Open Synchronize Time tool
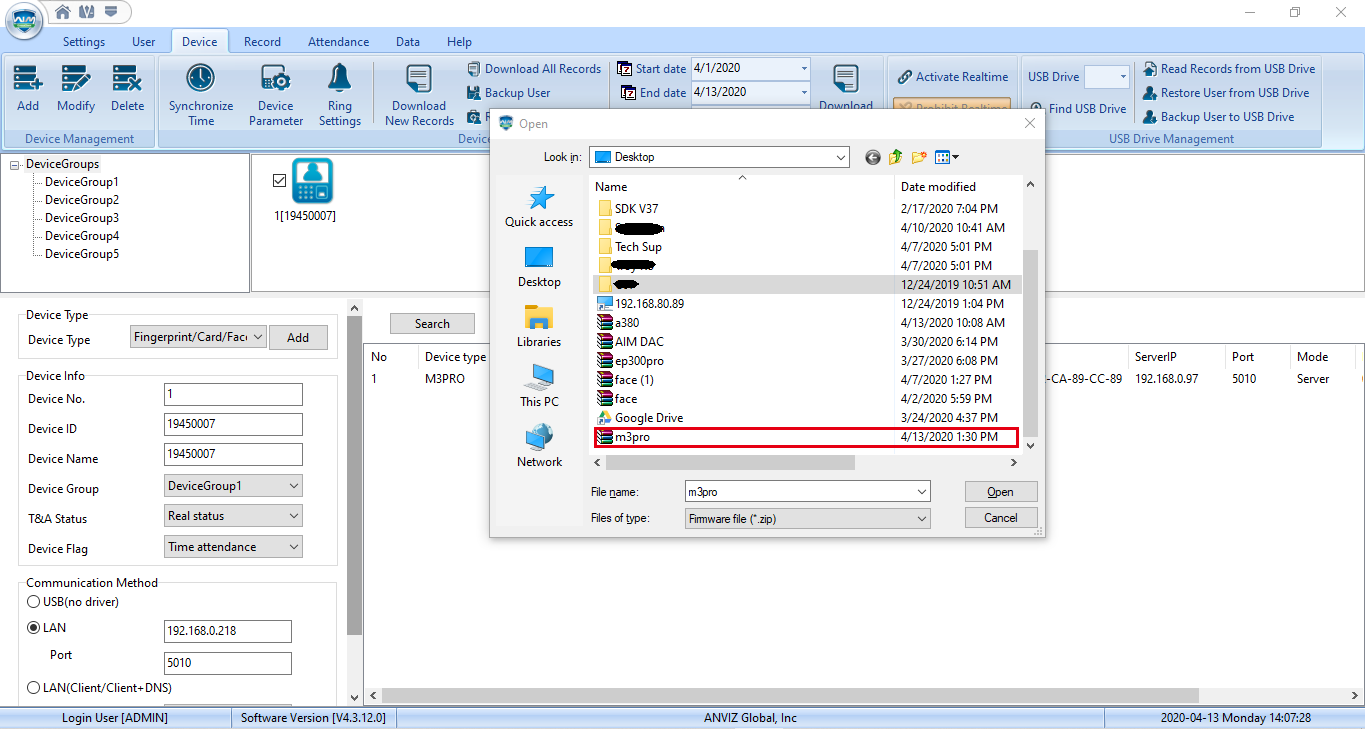This screenshot has width=1365, height=729. pyautogui.click(x=201, y=80)
